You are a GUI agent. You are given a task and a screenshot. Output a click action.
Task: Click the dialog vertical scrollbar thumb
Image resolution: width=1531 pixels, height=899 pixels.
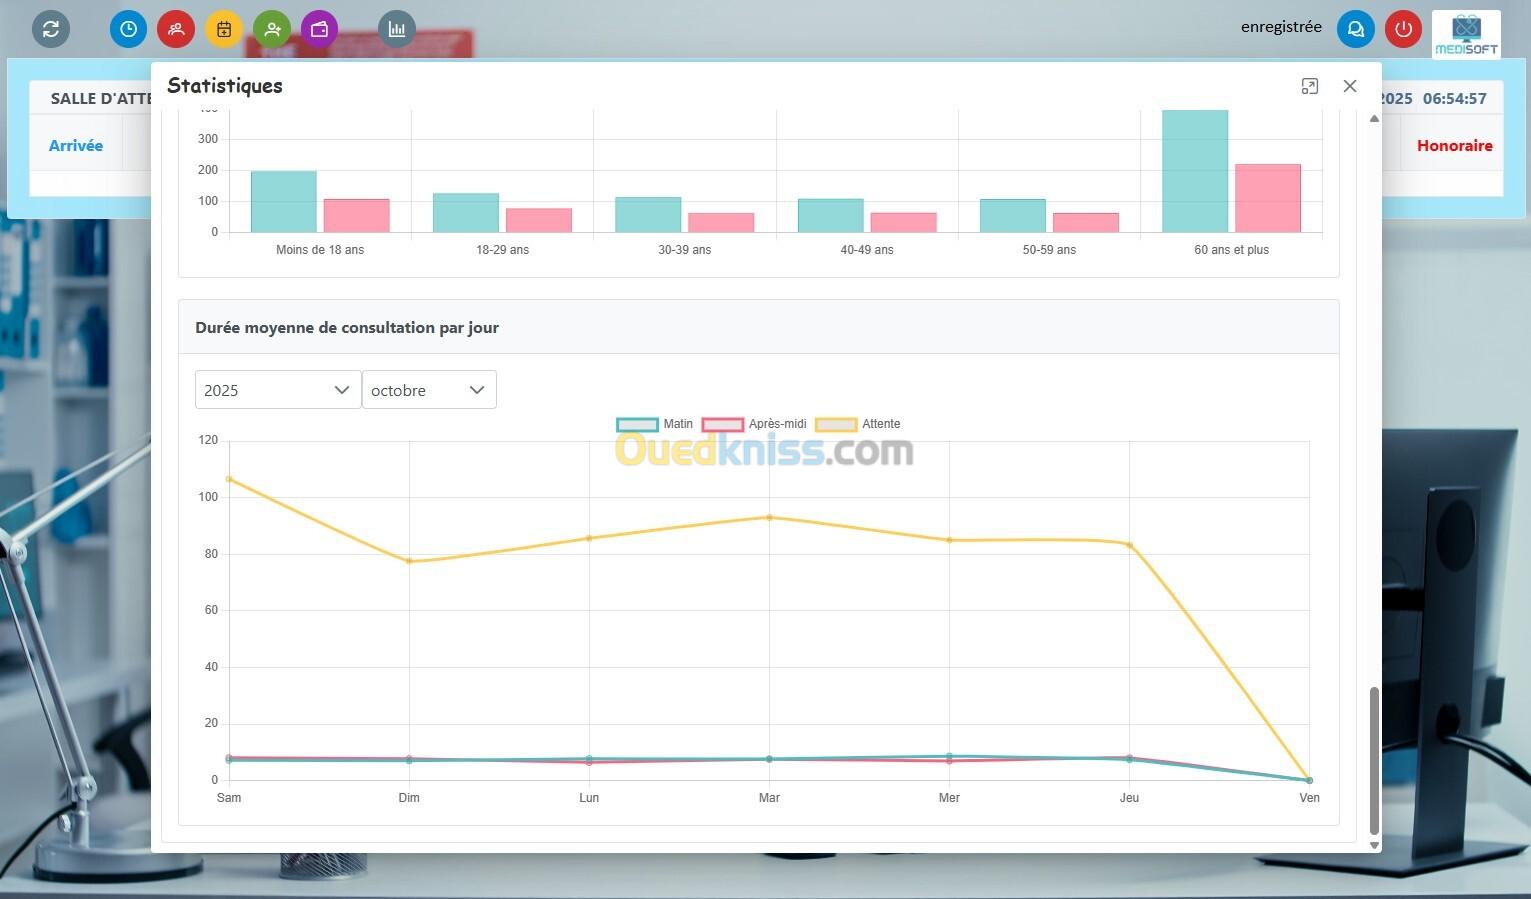1374,761
